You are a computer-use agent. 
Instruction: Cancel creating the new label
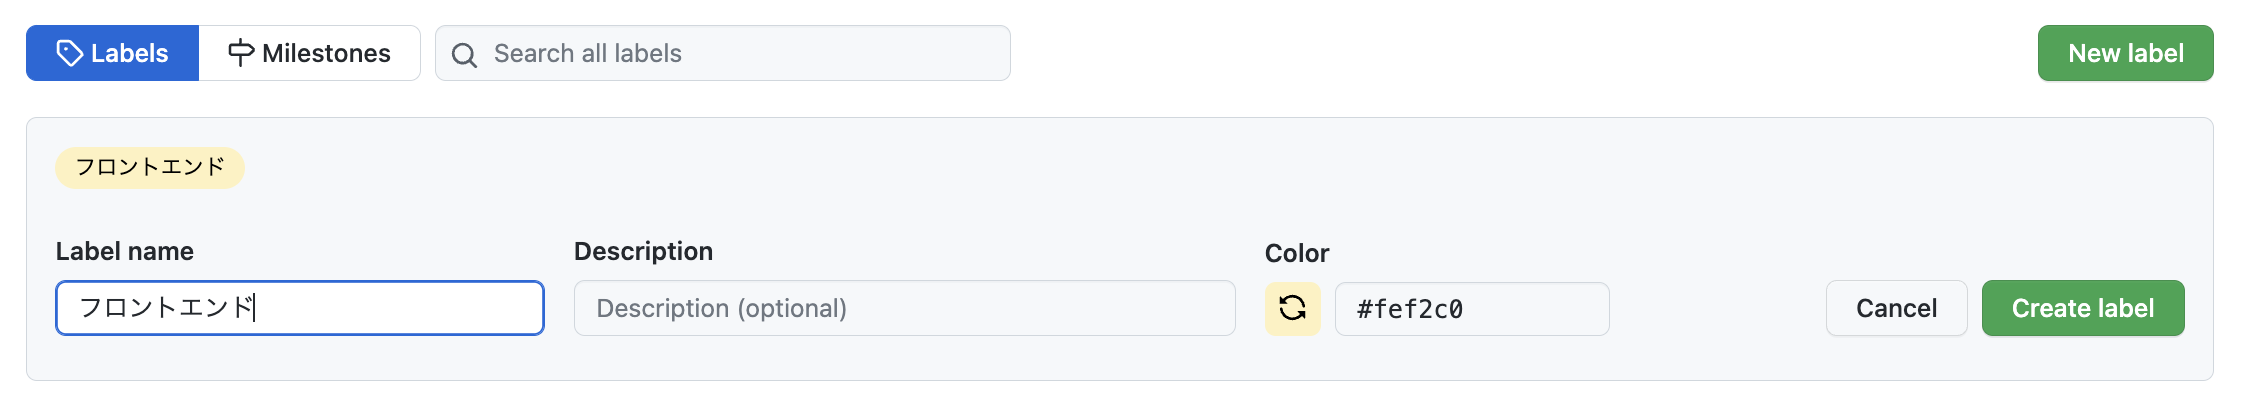pyautogui.click(x=1897, y=308)
